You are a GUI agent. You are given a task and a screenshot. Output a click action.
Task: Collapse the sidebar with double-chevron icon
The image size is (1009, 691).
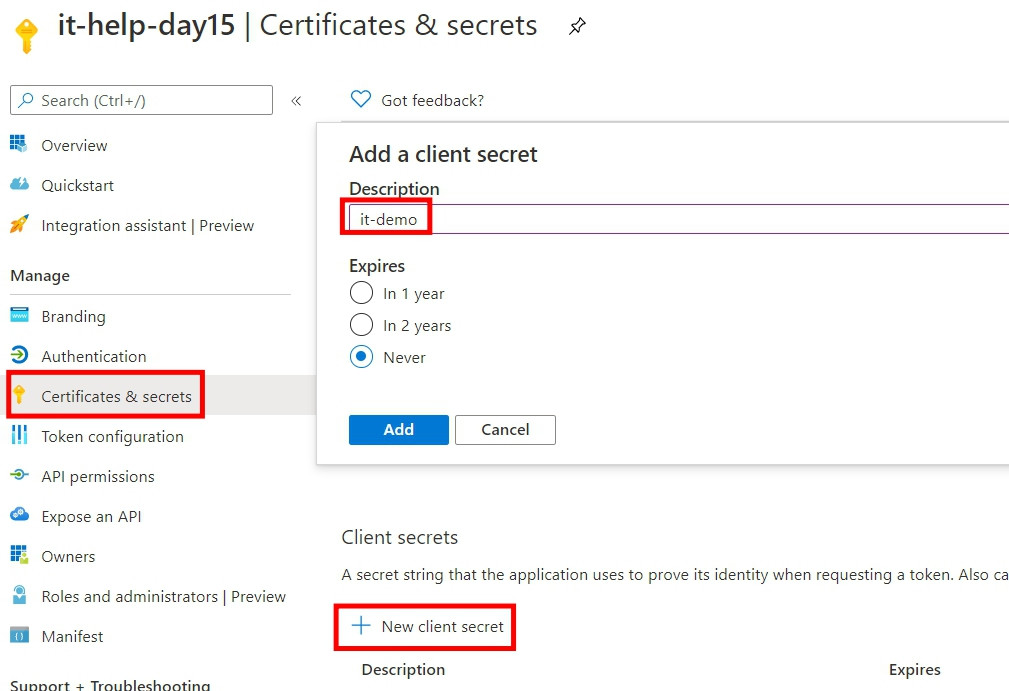point(296,101)
